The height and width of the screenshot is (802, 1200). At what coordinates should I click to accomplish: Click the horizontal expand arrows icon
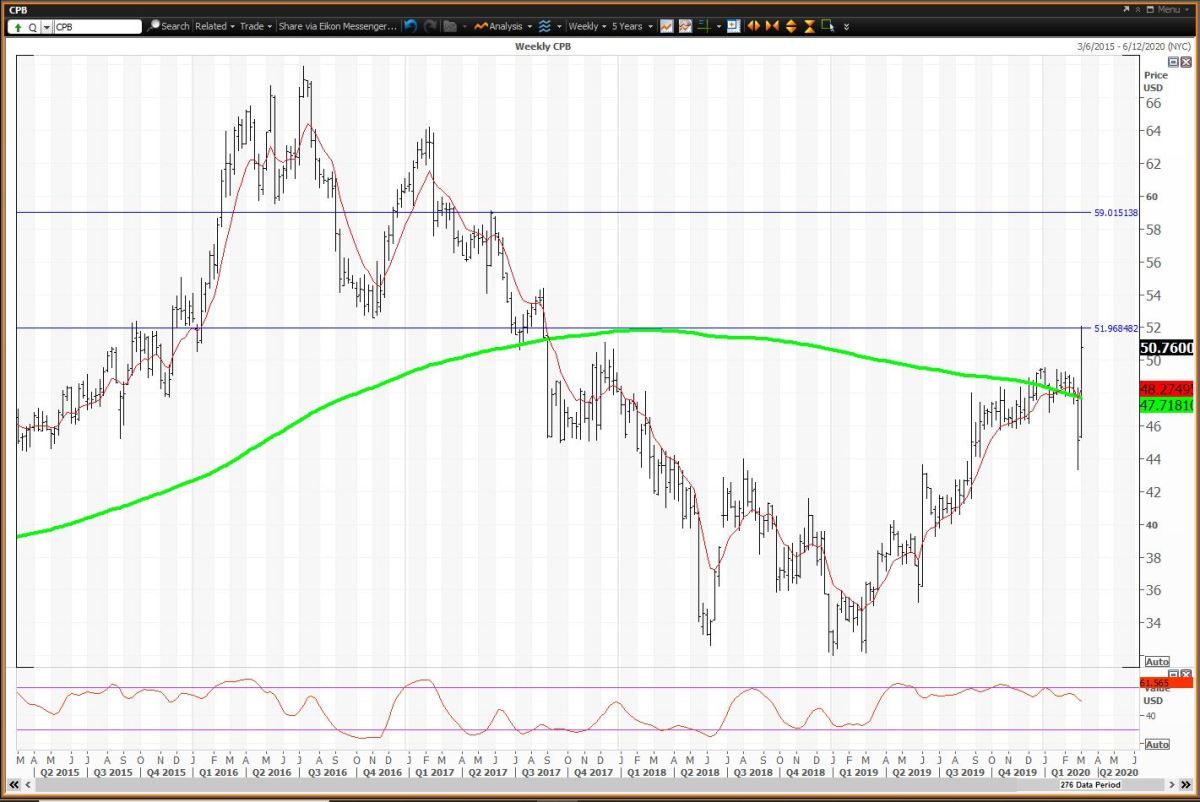pos(754,26)
